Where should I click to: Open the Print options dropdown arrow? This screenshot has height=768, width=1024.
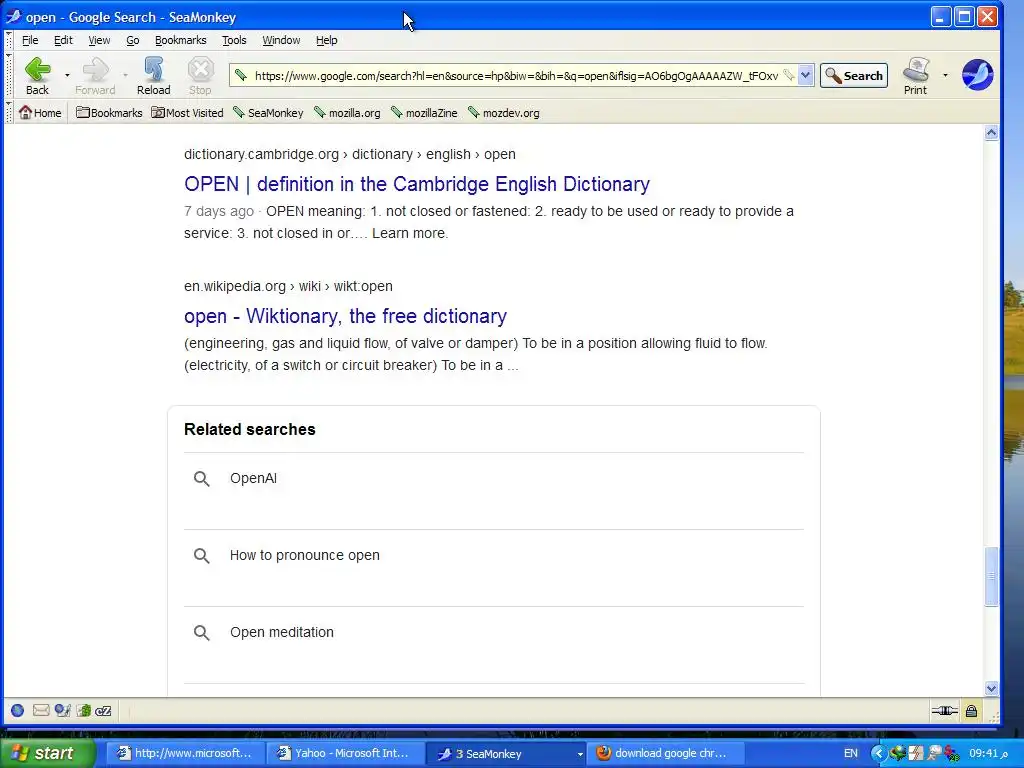(945, 75)
